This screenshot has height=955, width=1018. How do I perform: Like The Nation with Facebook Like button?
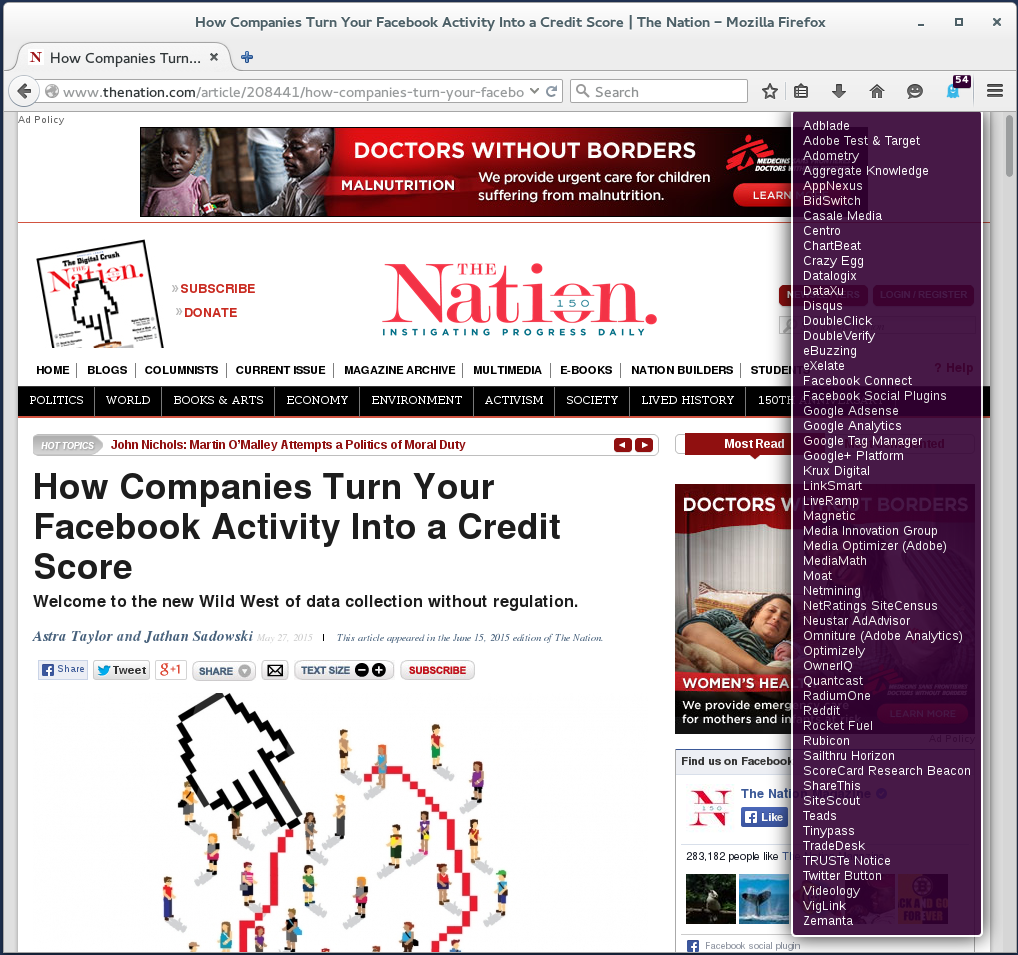tap(764, 817)
